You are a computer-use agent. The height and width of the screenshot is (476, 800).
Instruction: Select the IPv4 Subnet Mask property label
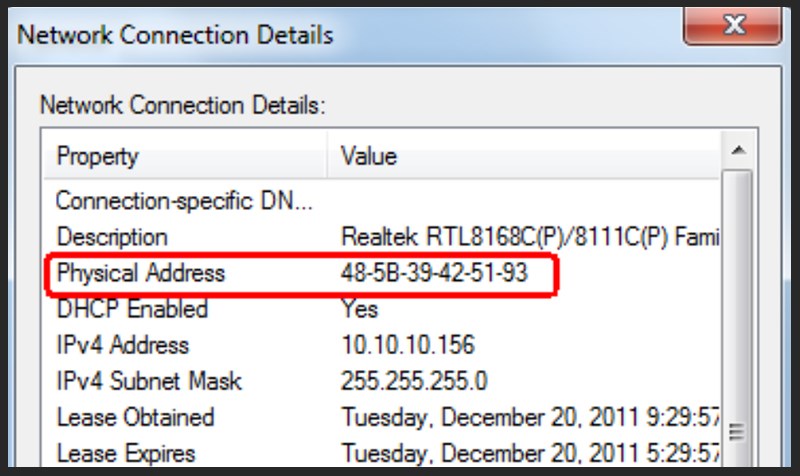(149, 381)
